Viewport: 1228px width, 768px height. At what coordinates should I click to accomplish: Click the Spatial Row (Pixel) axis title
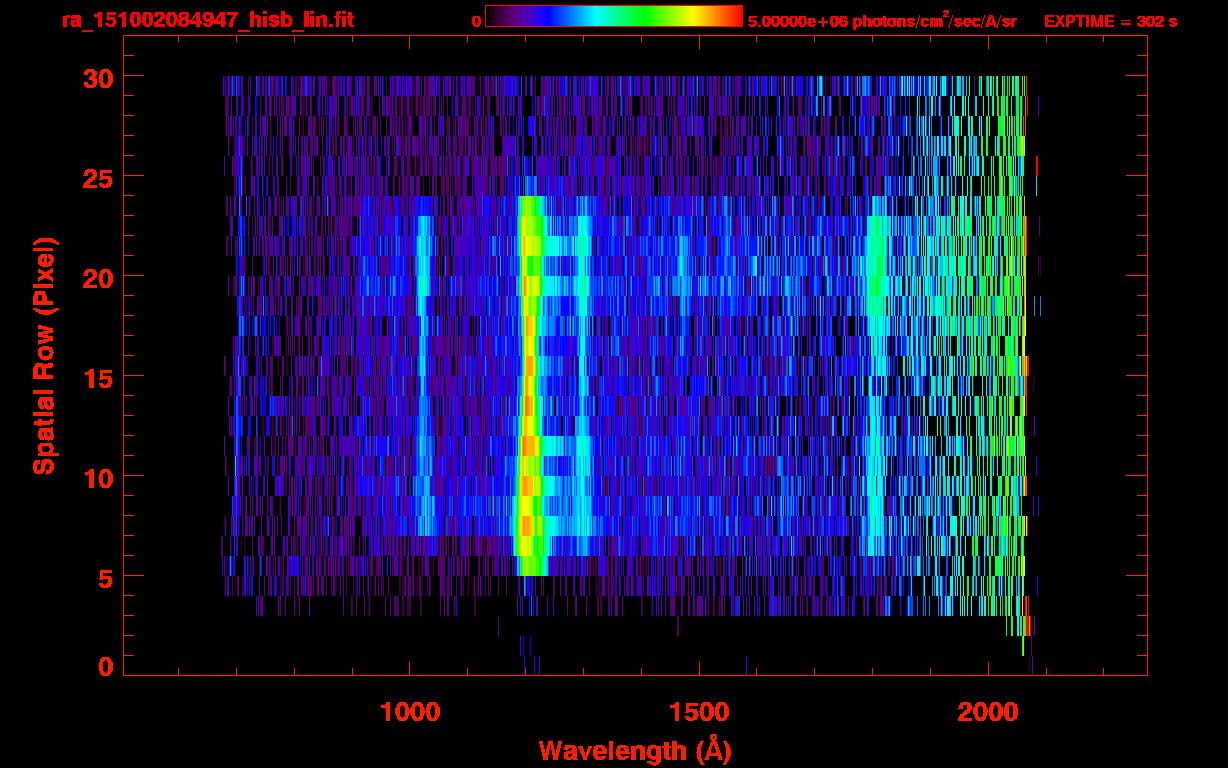click(x=44, y=356)
